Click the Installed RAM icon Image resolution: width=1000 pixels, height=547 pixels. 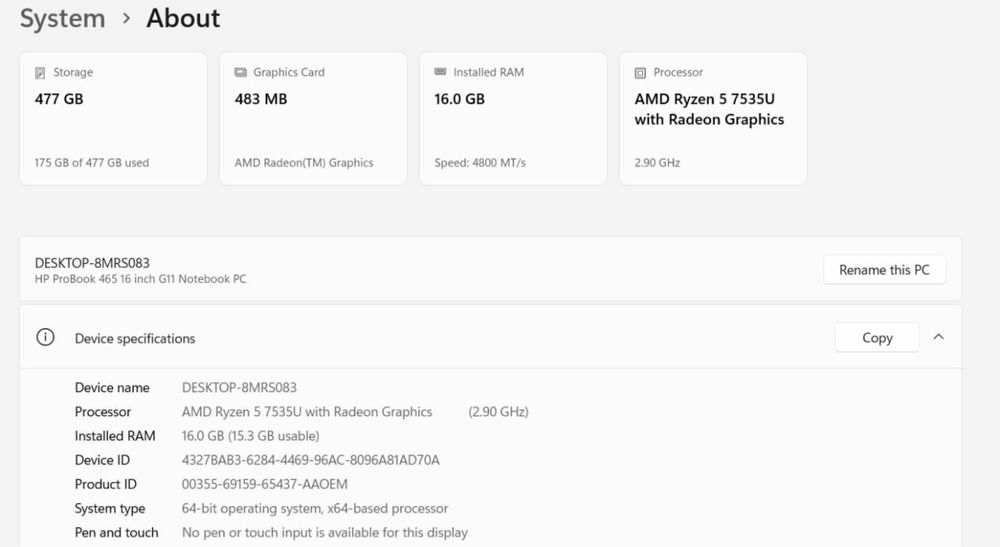440,73
